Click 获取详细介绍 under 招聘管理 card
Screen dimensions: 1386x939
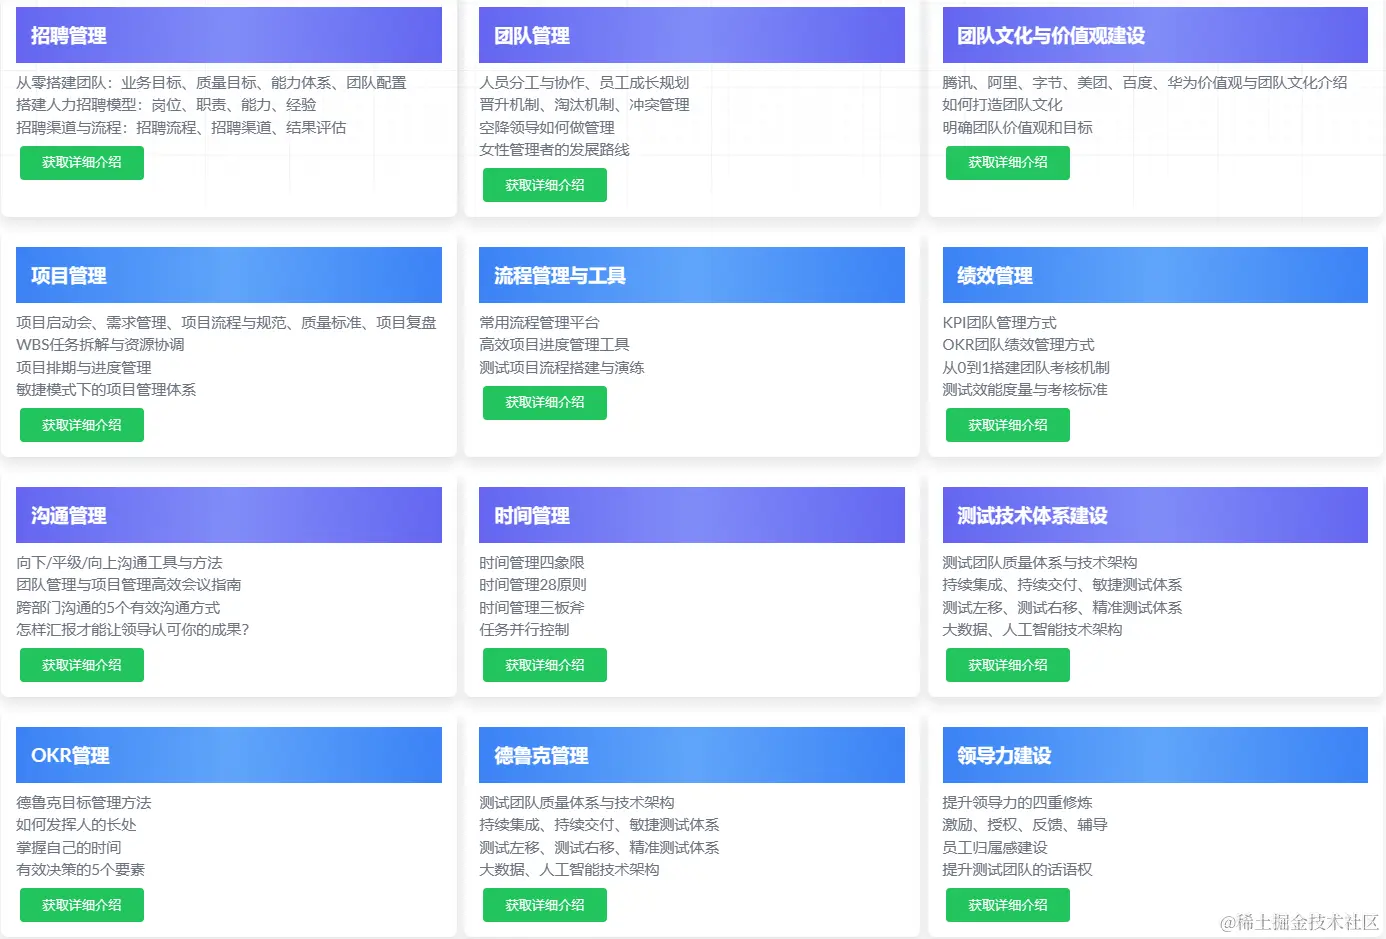(81, 162)
